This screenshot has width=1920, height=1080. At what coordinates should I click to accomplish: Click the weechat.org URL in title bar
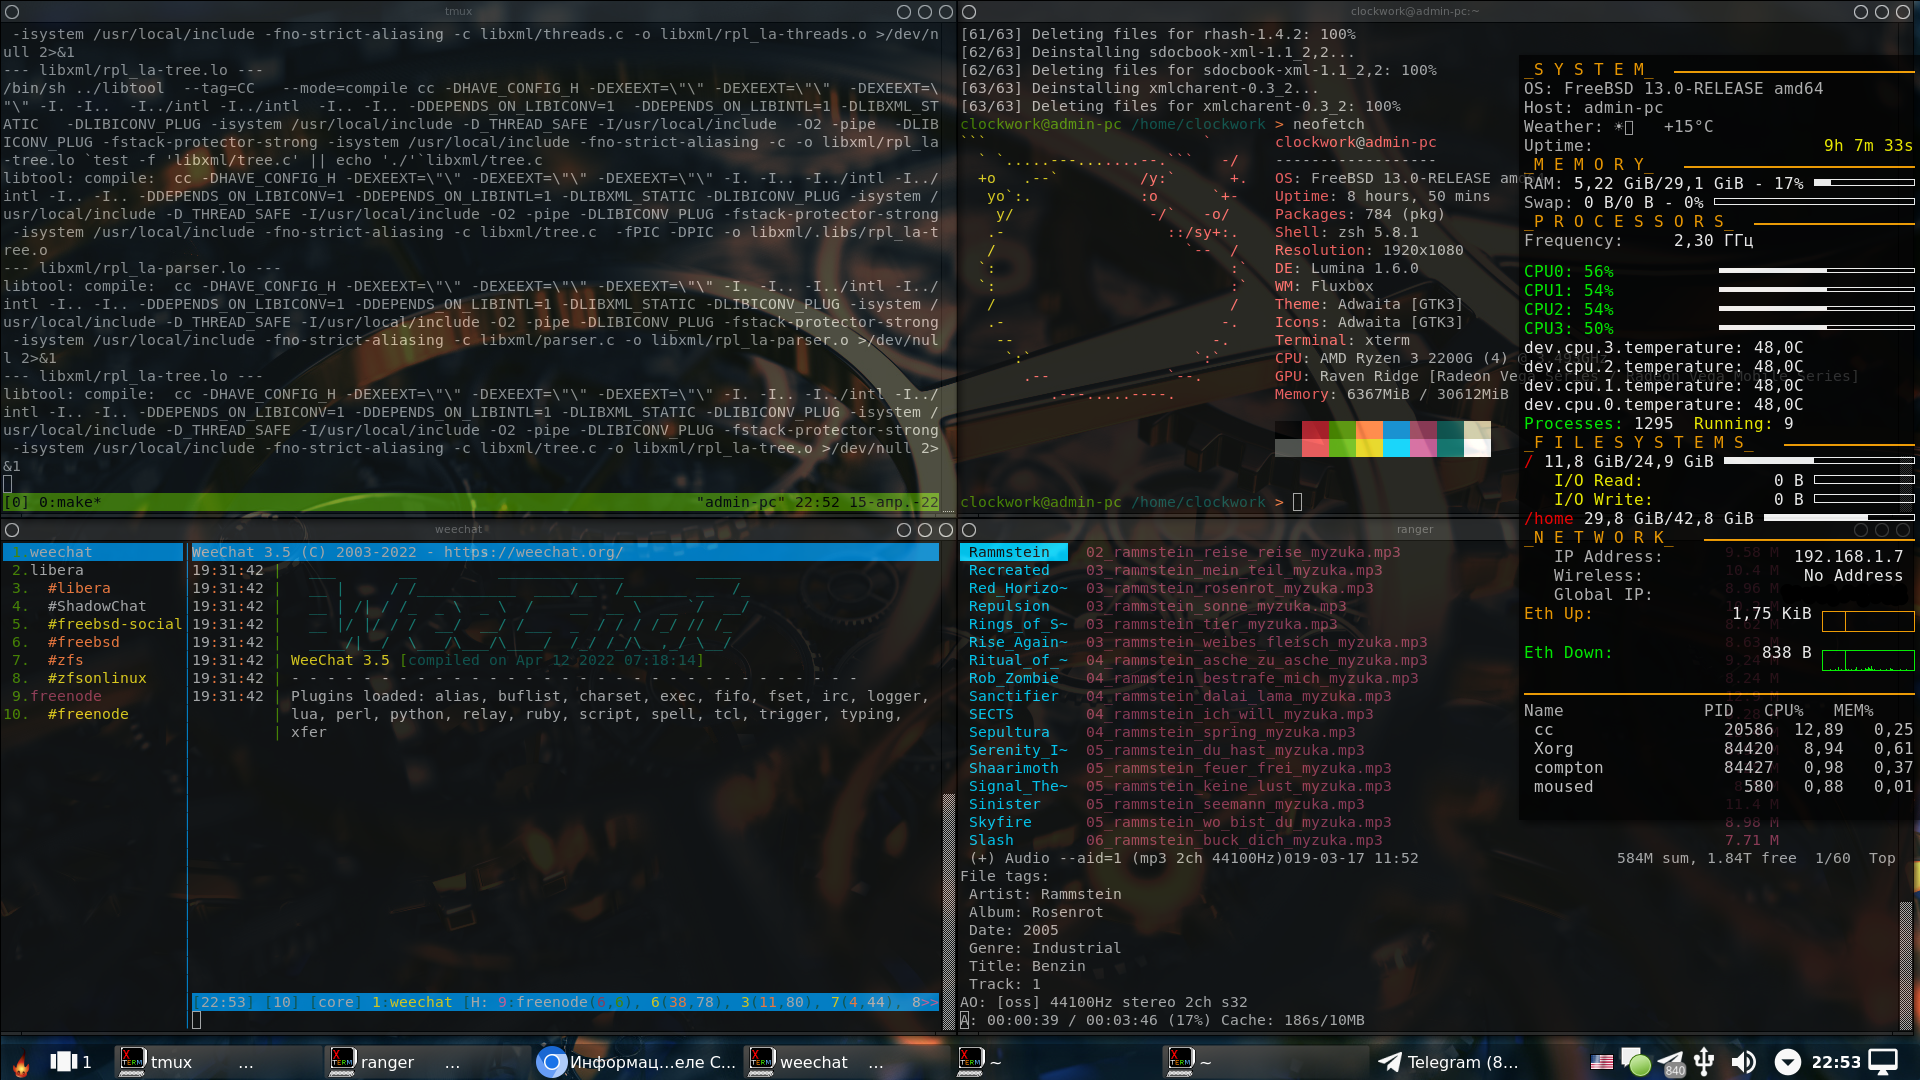coord(533,552)
